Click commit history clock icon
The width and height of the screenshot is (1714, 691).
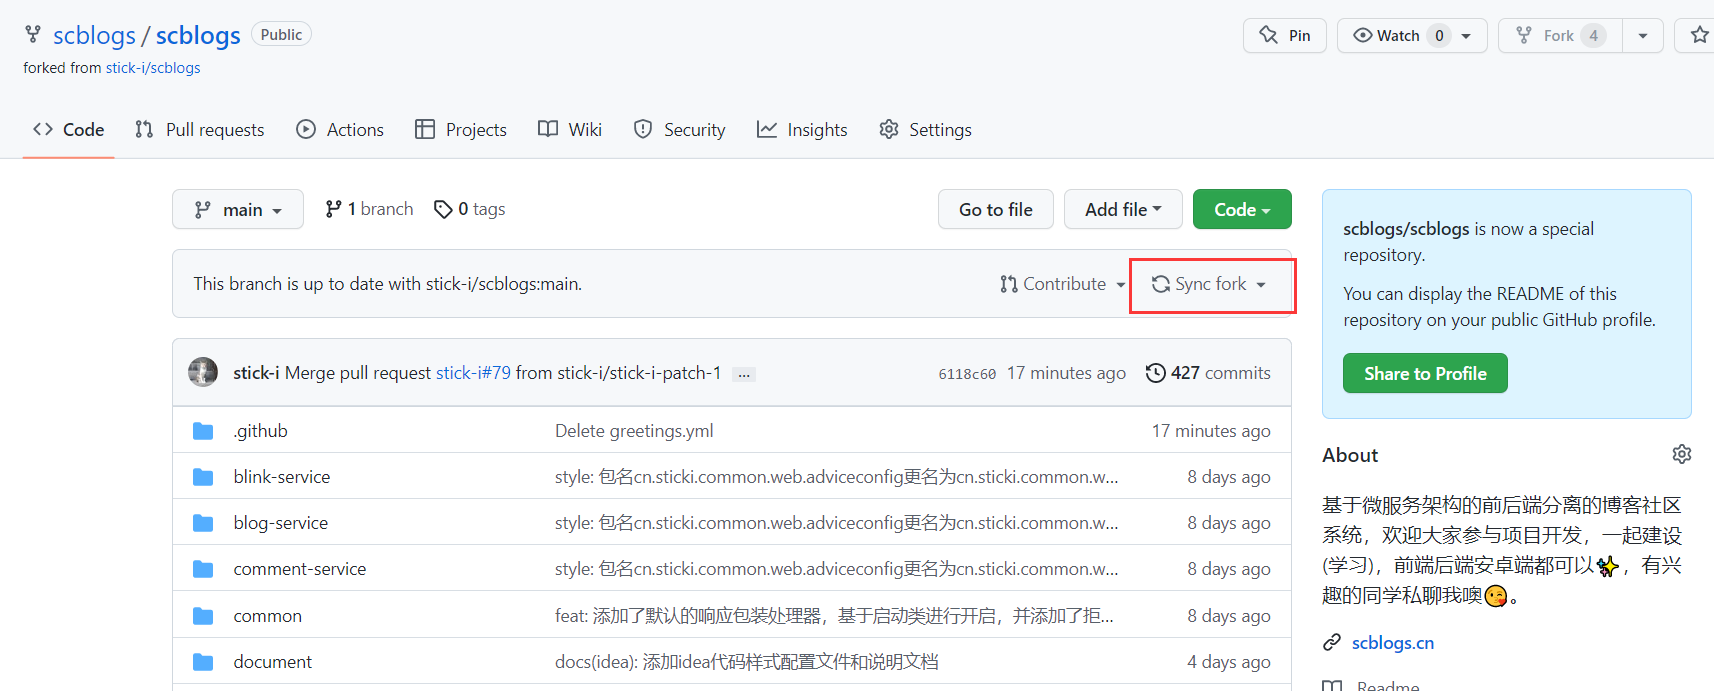1155,373
